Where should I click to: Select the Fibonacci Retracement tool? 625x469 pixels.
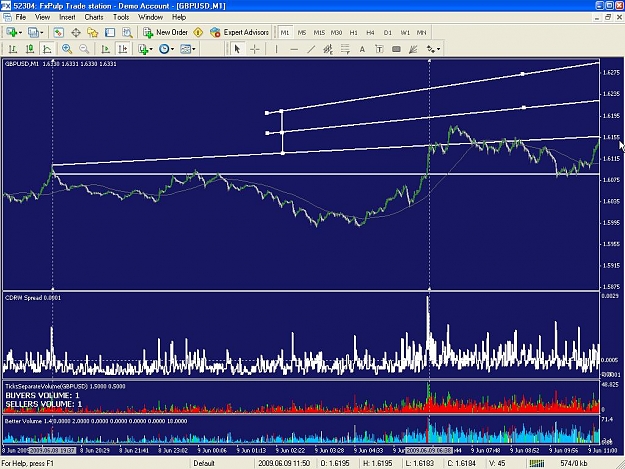point(345,49)
